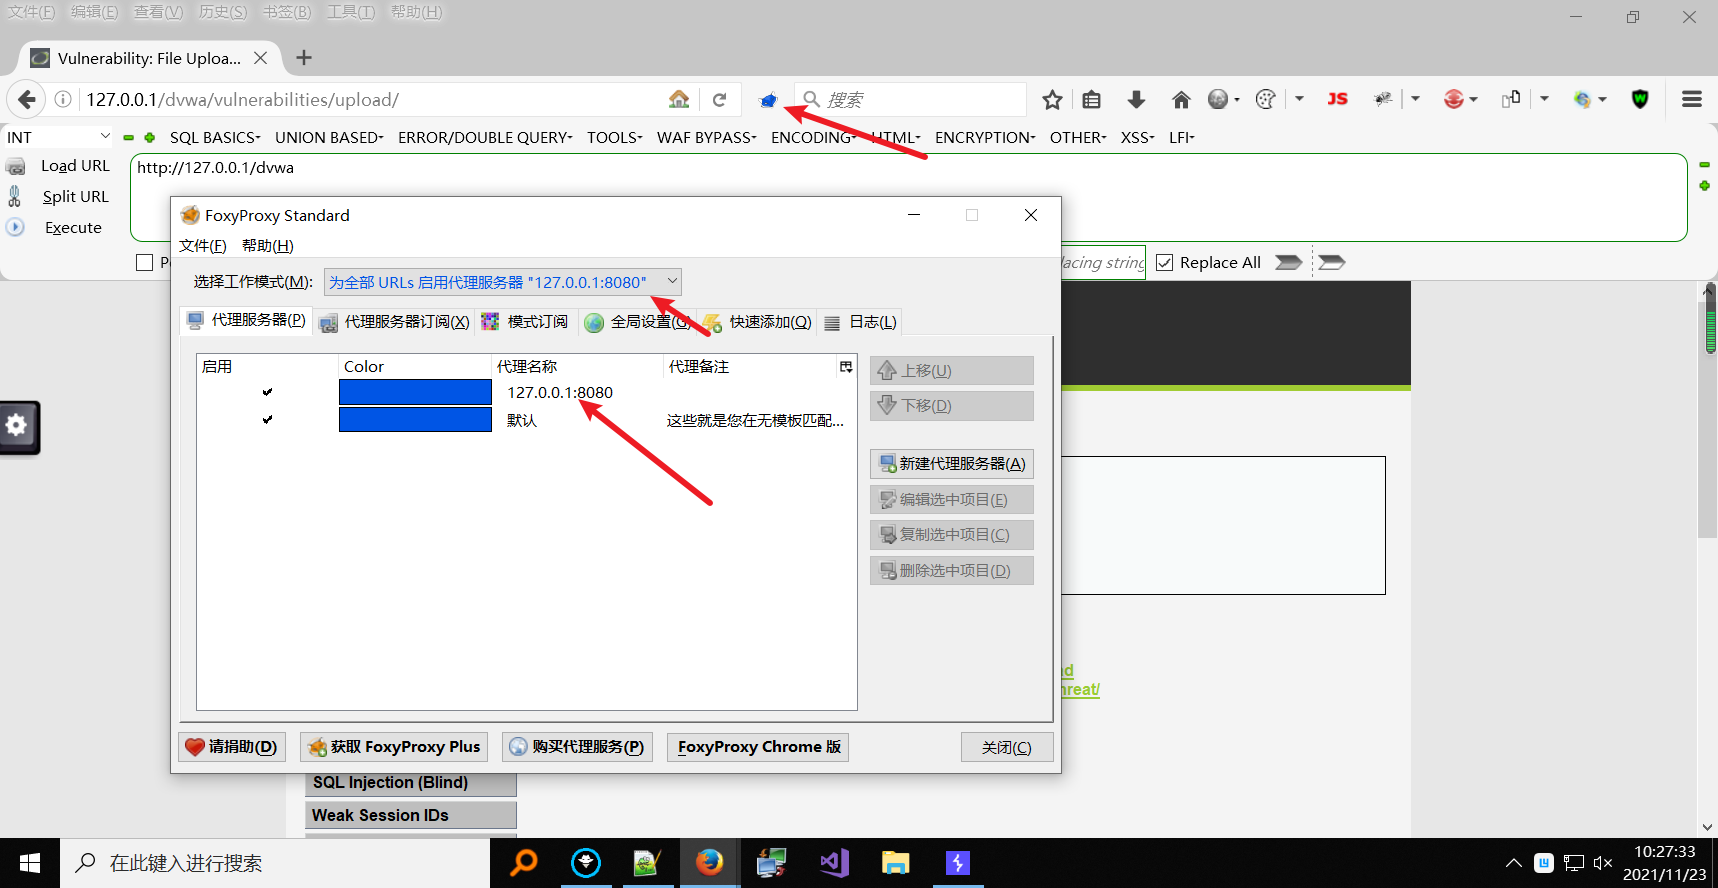Switch to the 模式订阅 tab
Image resolution: width=1718 pixels, height=888 pixels.
coord(525,322)
